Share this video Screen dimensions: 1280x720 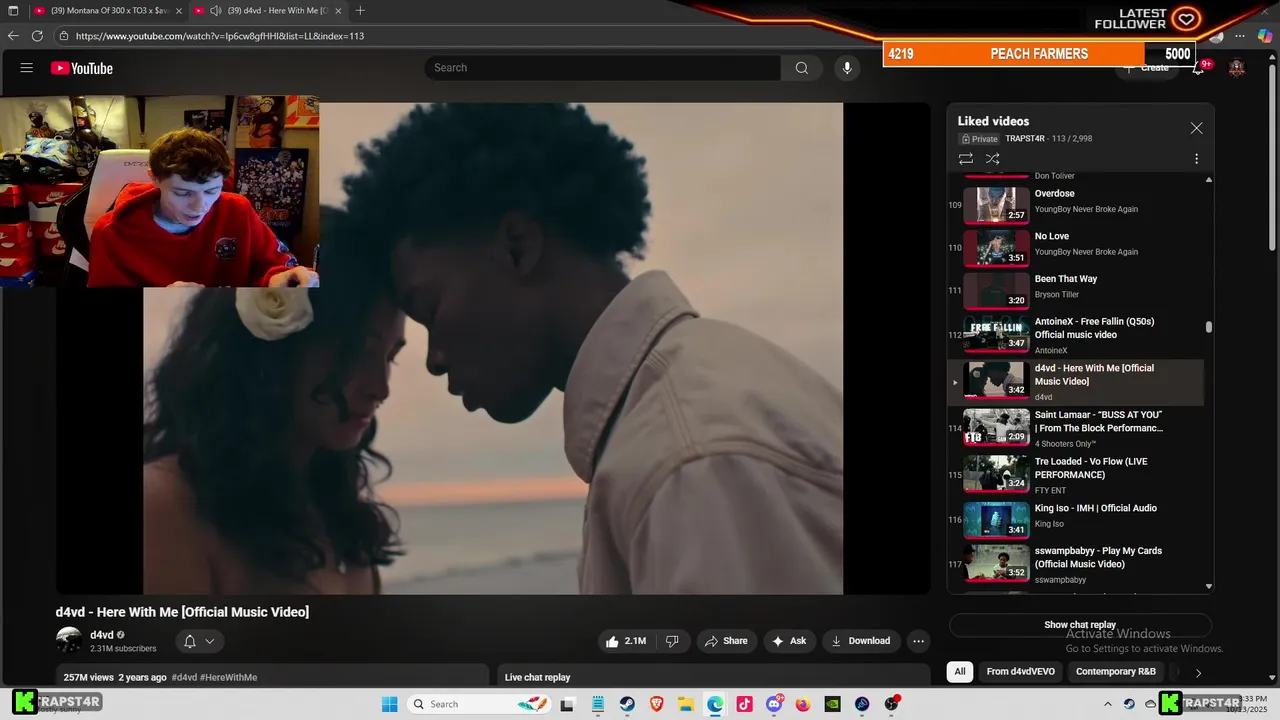(726, 641)
